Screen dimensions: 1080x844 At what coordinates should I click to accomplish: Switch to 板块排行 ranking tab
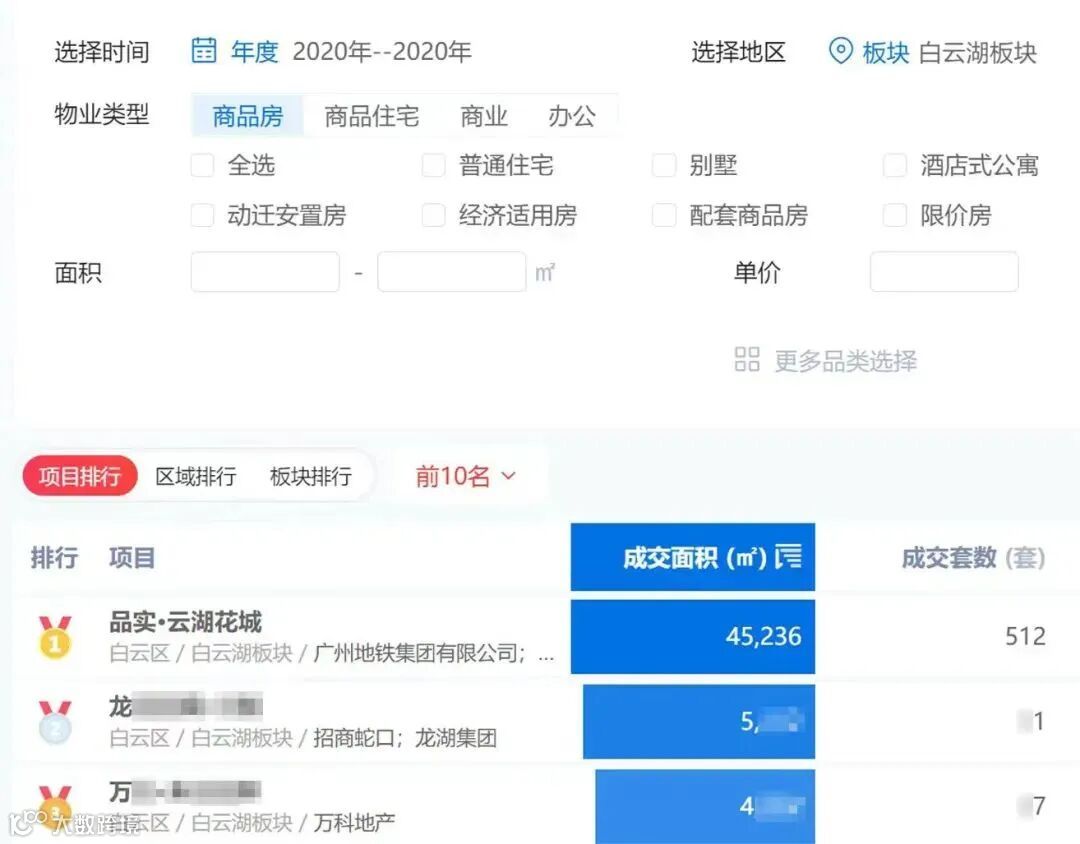[311, 476]
